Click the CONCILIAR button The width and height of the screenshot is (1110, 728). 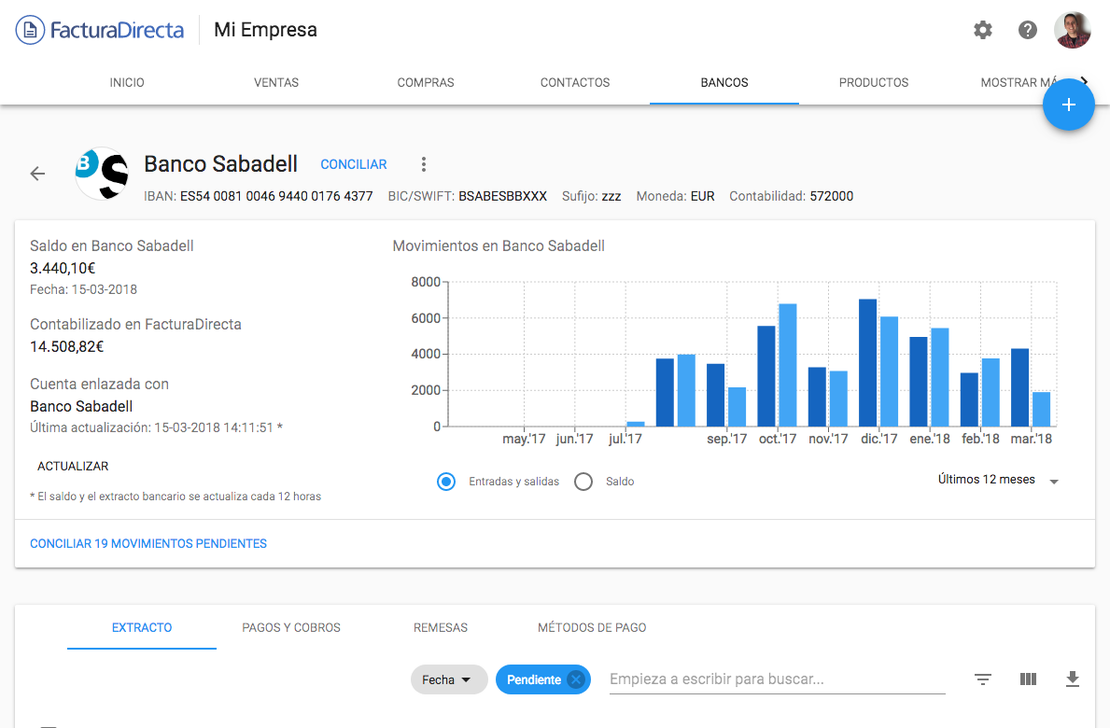[x=353, y=165]
